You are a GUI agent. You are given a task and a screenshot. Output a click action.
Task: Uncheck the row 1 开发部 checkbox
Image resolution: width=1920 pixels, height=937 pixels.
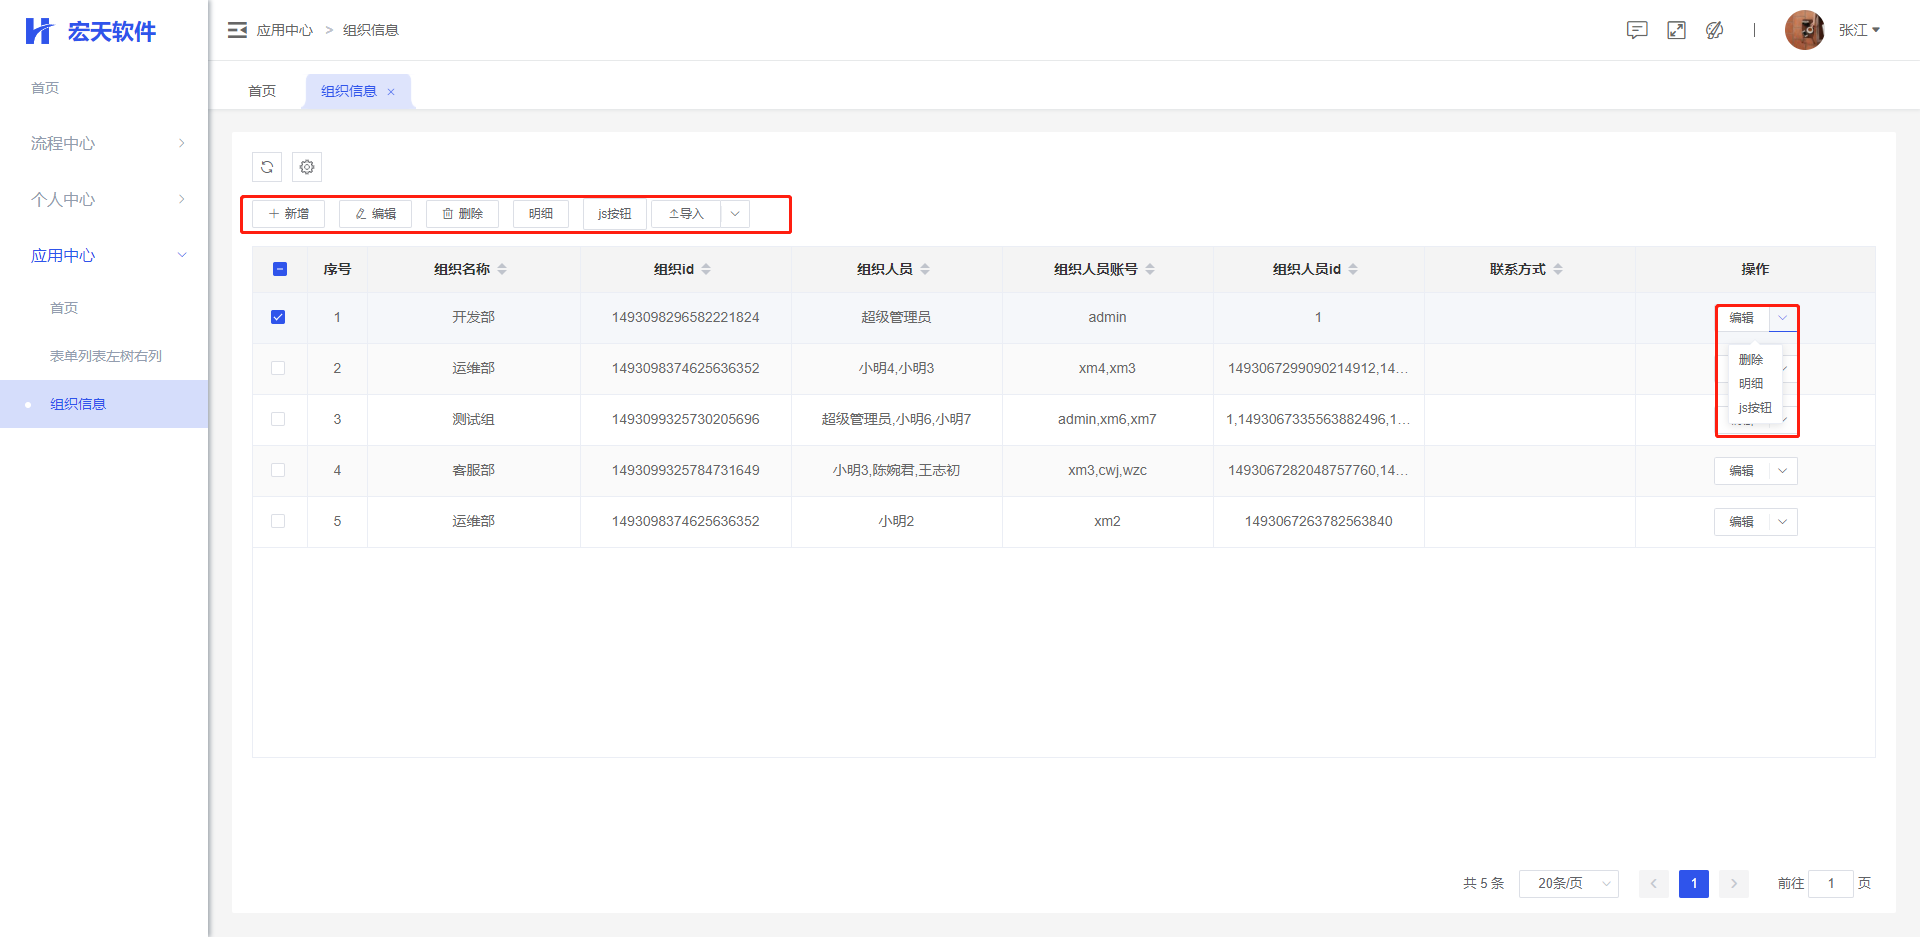278,317
